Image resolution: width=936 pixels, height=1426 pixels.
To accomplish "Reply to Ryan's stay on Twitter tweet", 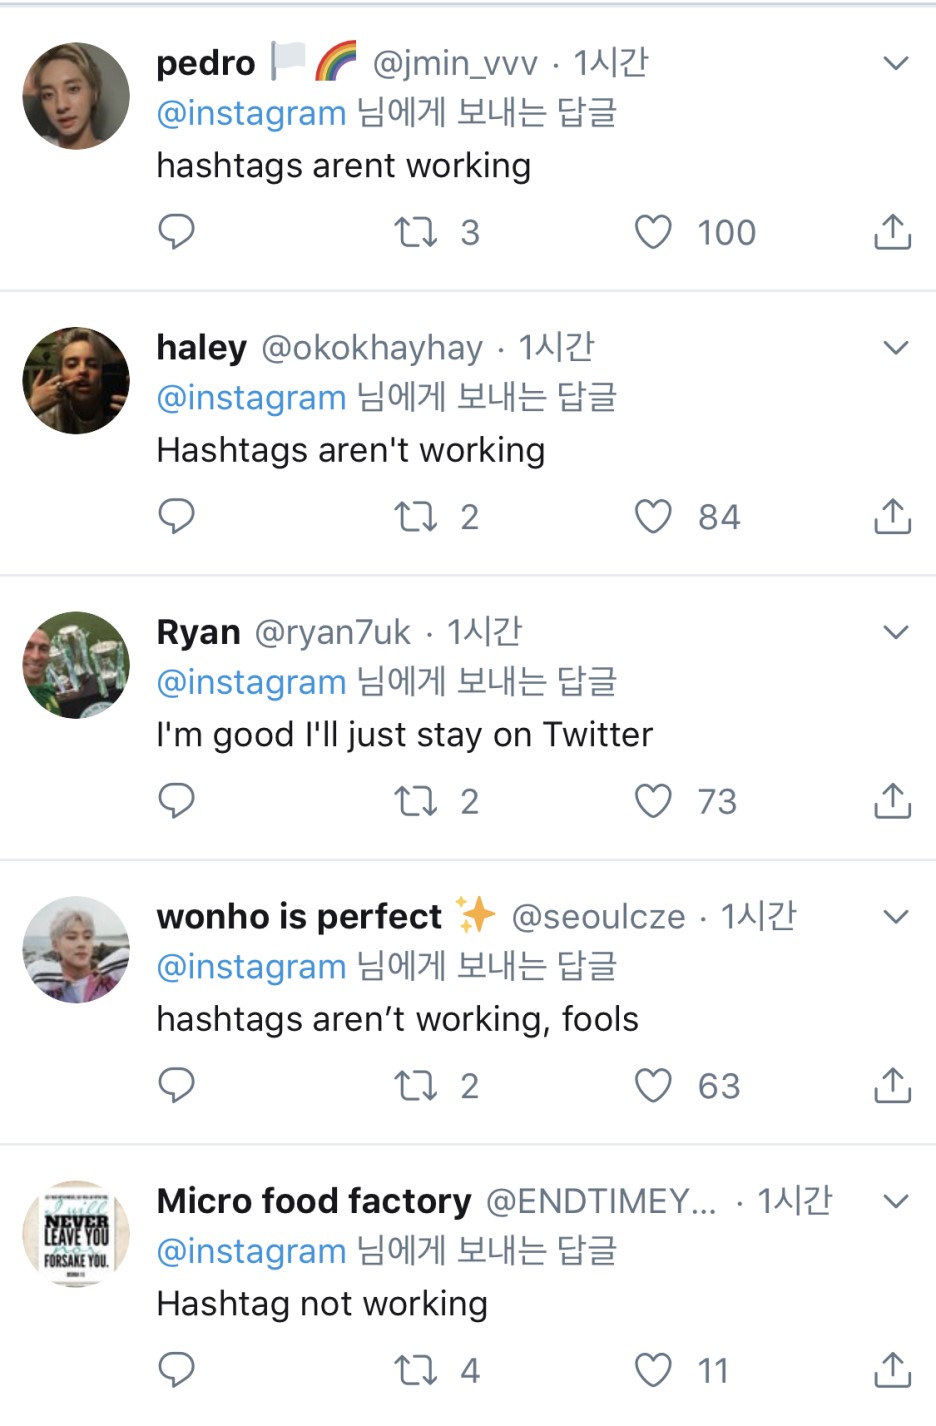I will (177, 801).
